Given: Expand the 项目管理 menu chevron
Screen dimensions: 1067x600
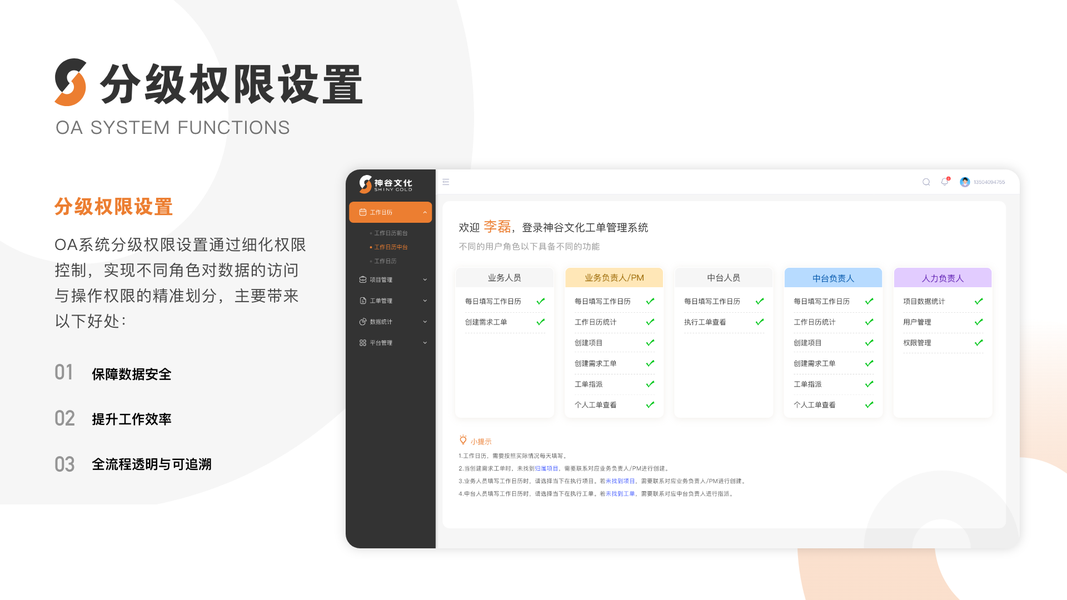Looking at the screenshot, I should click(425, 280).
